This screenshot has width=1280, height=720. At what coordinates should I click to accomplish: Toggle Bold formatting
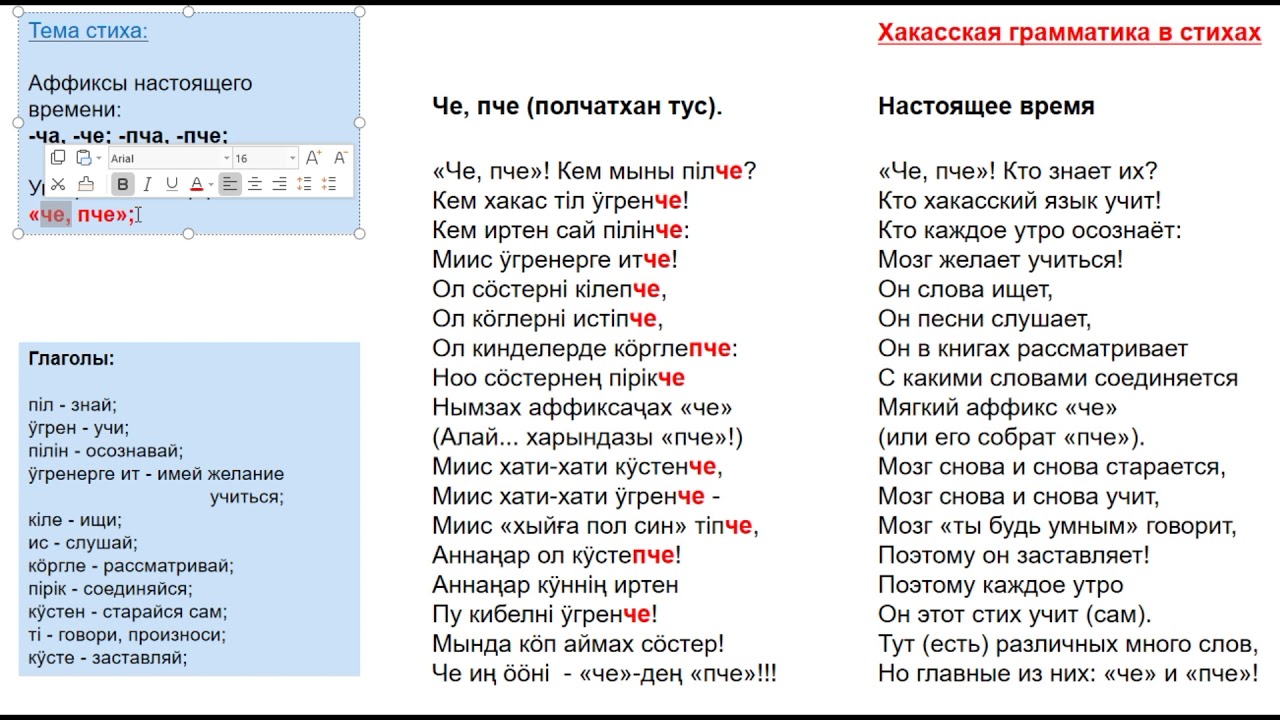(122, 184)
